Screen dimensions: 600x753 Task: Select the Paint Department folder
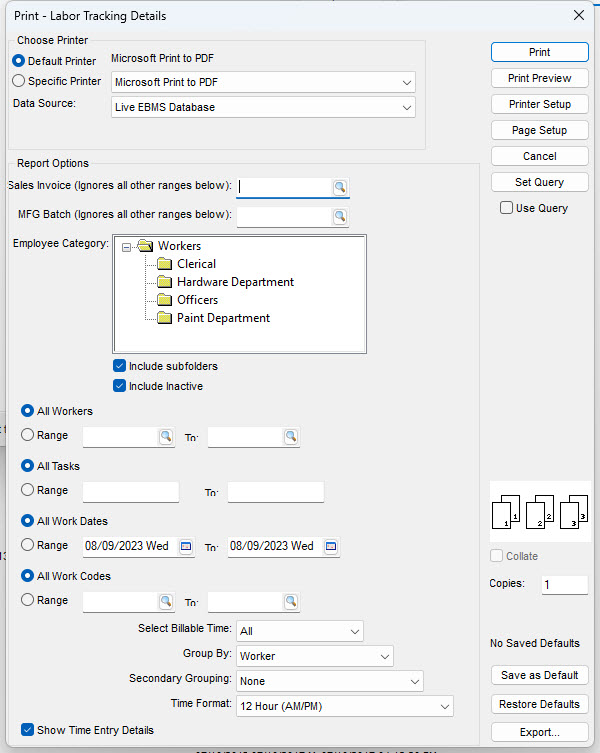pyautogui.click(x=223, y=318)
